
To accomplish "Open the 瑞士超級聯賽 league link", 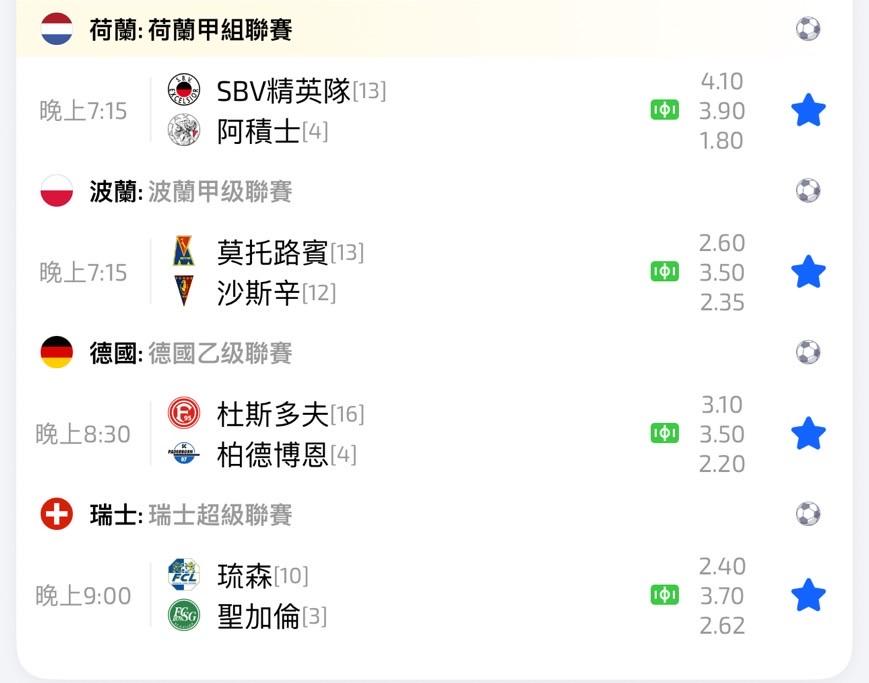I will coord(220,515).
